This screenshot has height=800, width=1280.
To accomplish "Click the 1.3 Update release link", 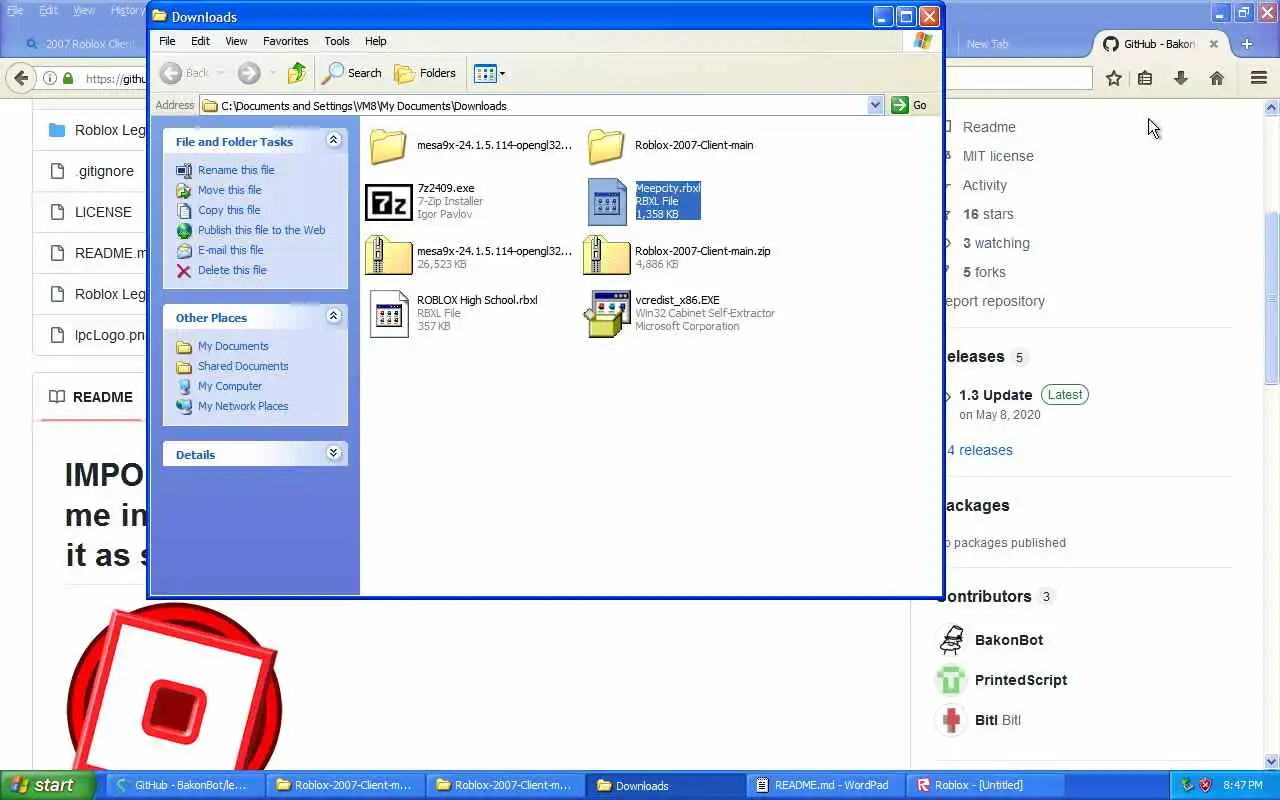I will (995, 395).
